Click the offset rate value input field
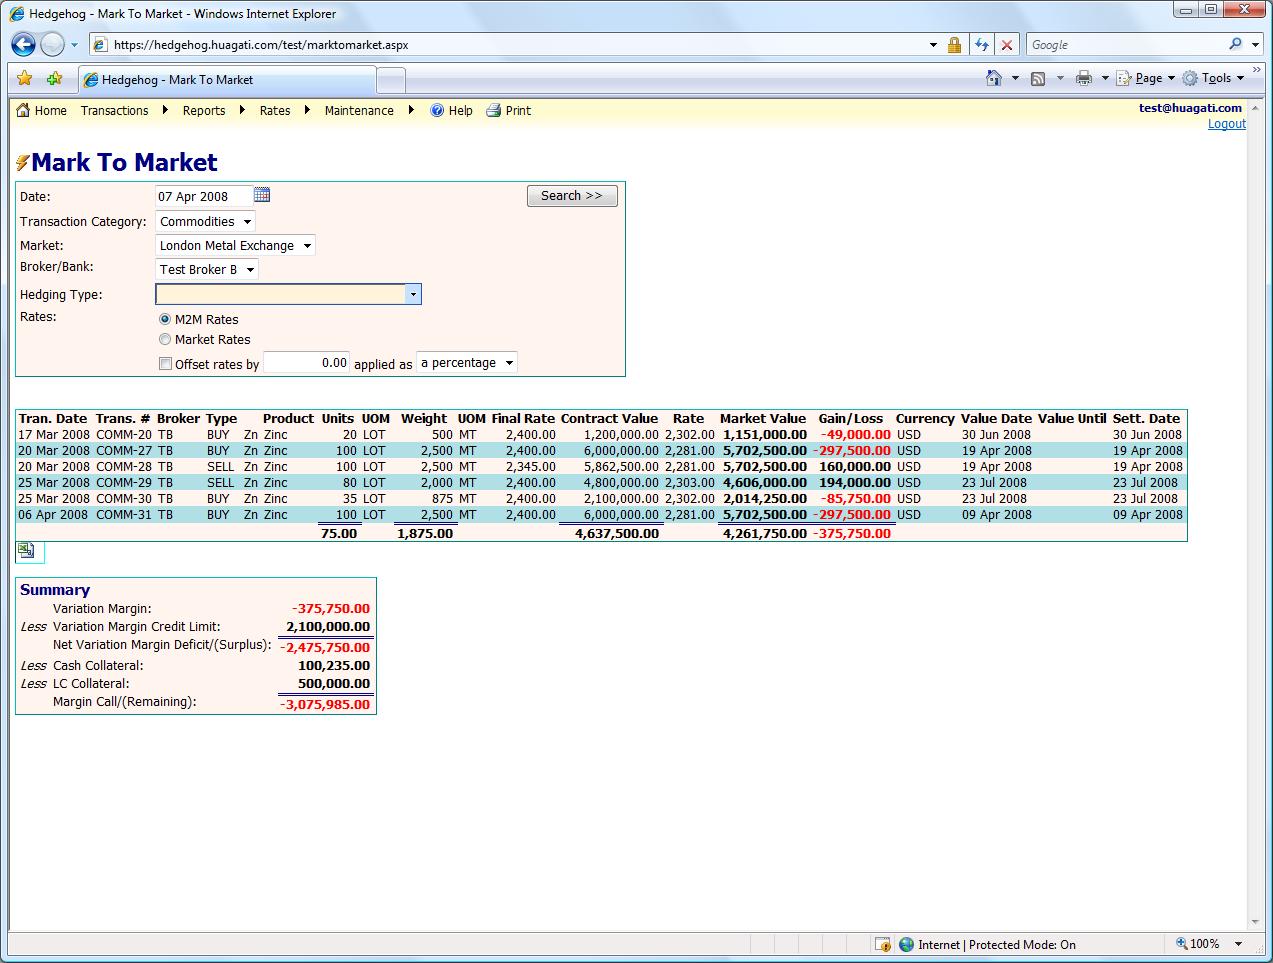 306,363
